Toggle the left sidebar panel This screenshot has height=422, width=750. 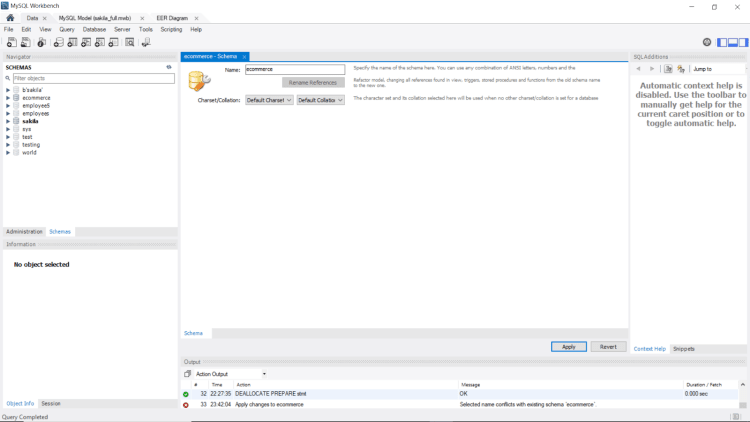(722, 43)
